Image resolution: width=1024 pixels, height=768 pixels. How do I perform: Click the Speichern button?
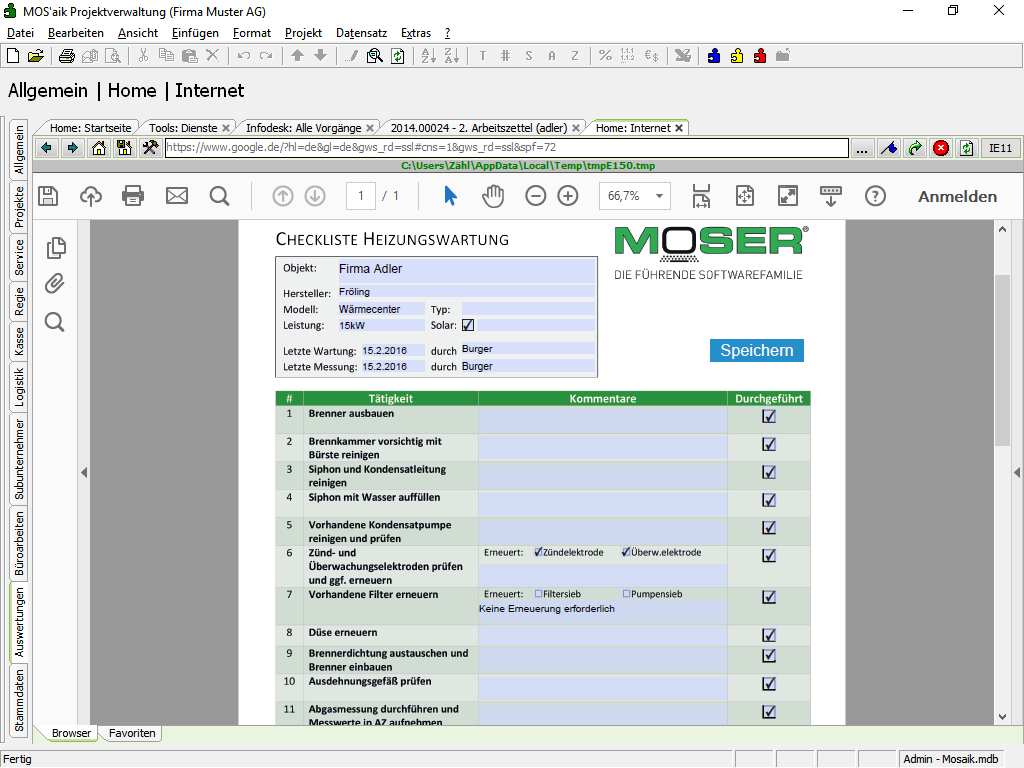pos(757,351)
